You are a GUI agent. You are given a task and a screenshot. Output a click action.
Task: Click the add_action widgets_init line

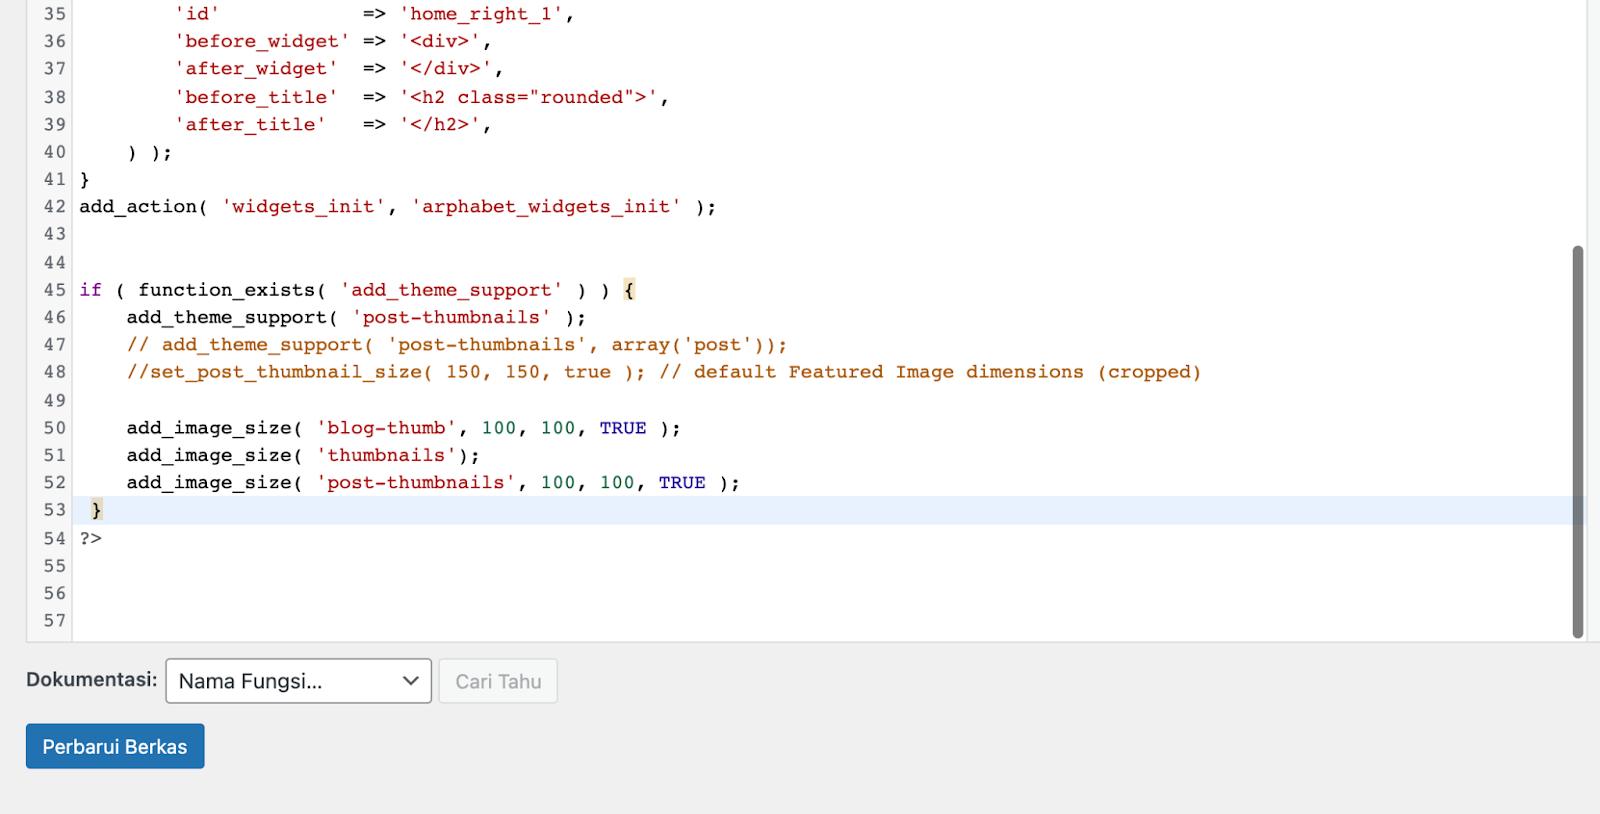(x=398, y=207)
